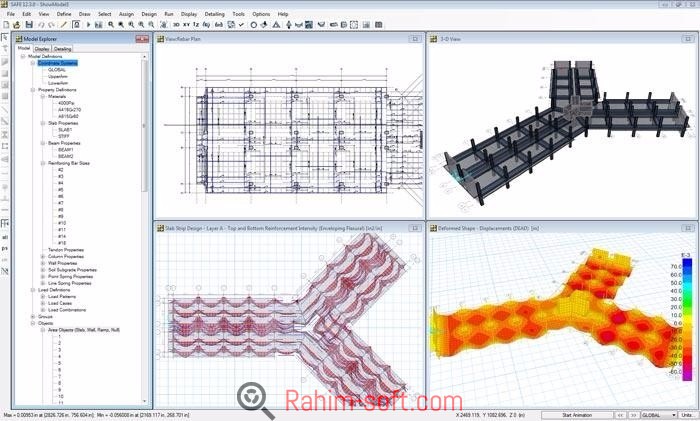700x421 pixels.
Task: Select rebar size #5 item
Action: tap(60, 190)
